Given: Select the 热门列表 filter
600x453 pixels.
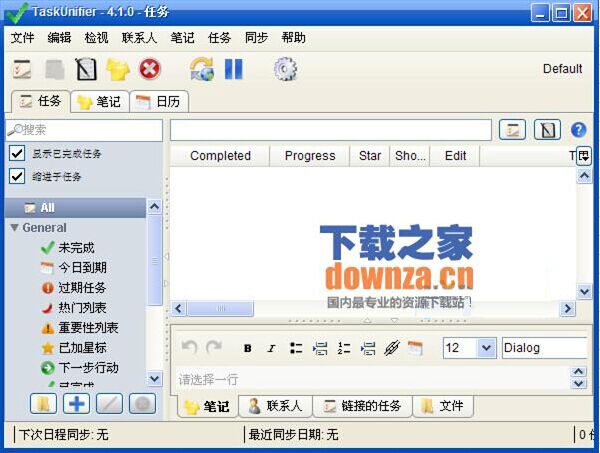Looking at the screenshot, I should [73, 308].
